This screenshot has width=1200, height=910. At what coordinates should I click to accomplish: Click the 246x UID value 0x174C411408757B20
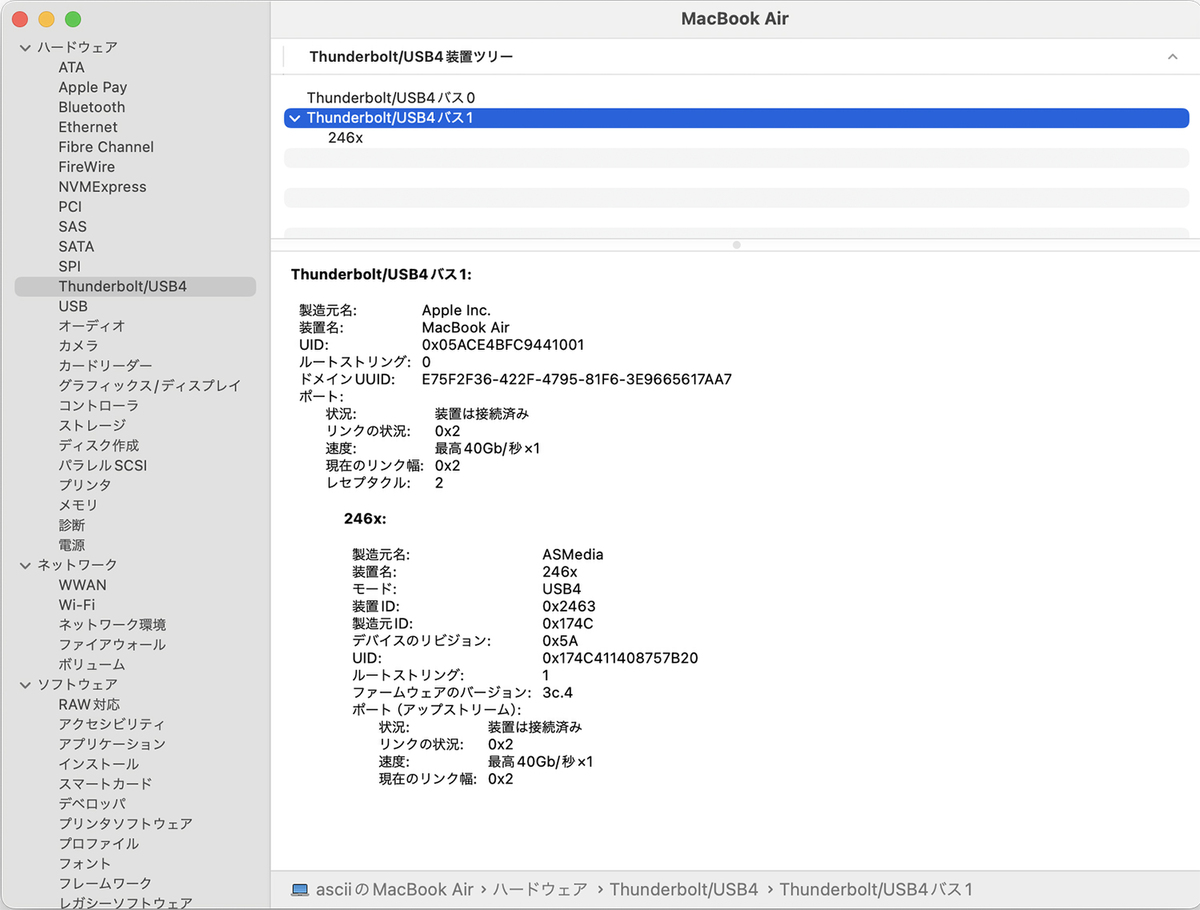pyautogui.click(x=620, y=658)
